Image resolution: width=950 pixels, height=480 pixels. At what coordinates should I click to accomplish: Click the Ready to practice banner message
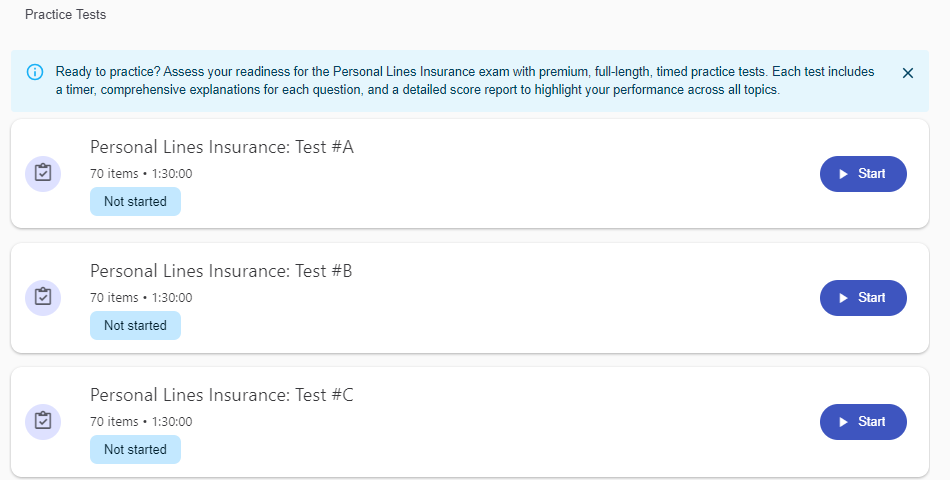click(x=465, y=81)
